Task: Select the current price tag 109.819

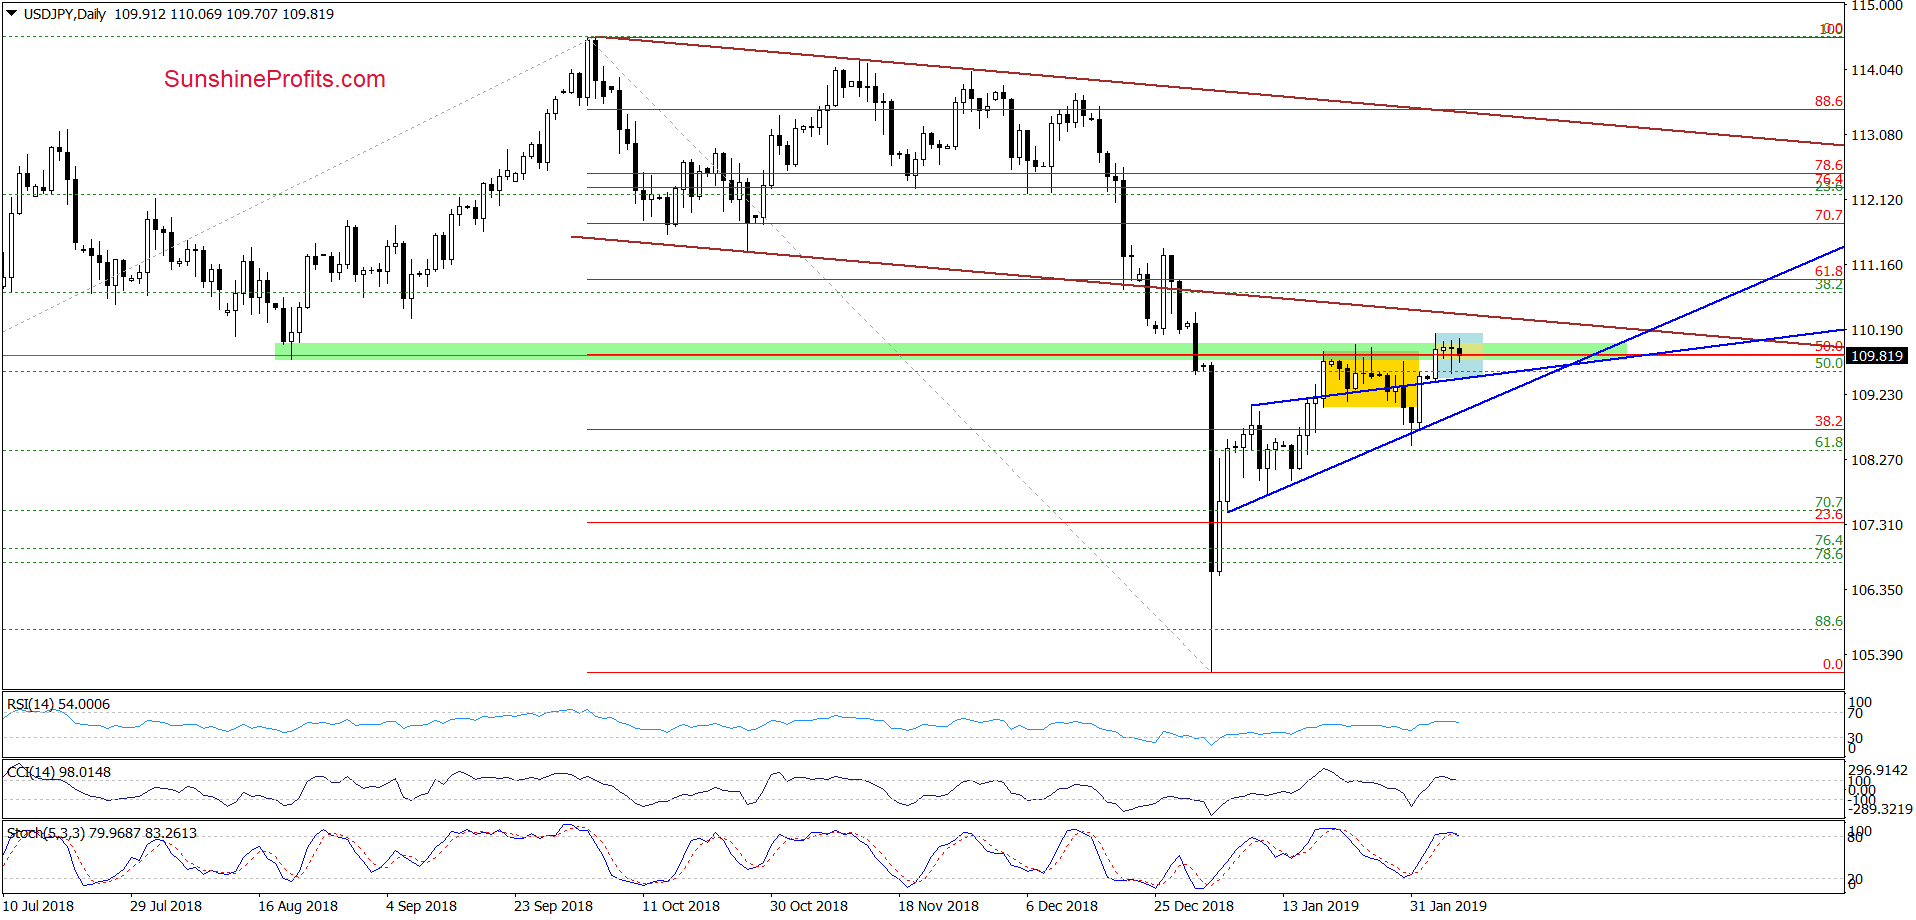Action: (1877, 356)
